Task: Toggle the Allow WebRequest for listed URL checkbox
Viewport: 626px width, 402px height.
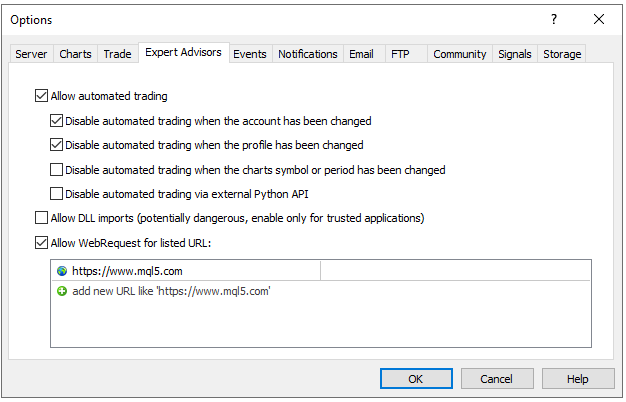Action: tap(41, 242)
